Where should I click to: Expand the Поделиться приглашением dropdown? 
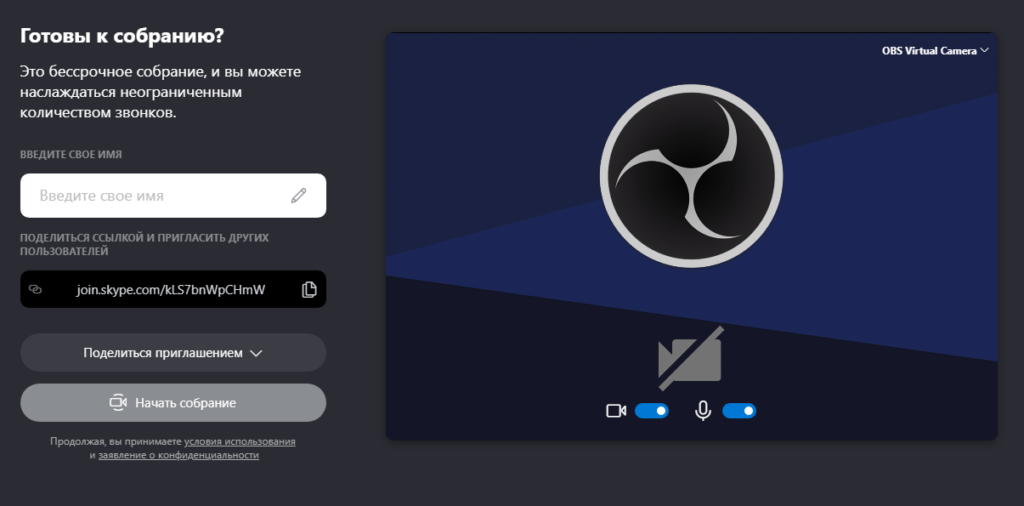click(x=173, y=353)
